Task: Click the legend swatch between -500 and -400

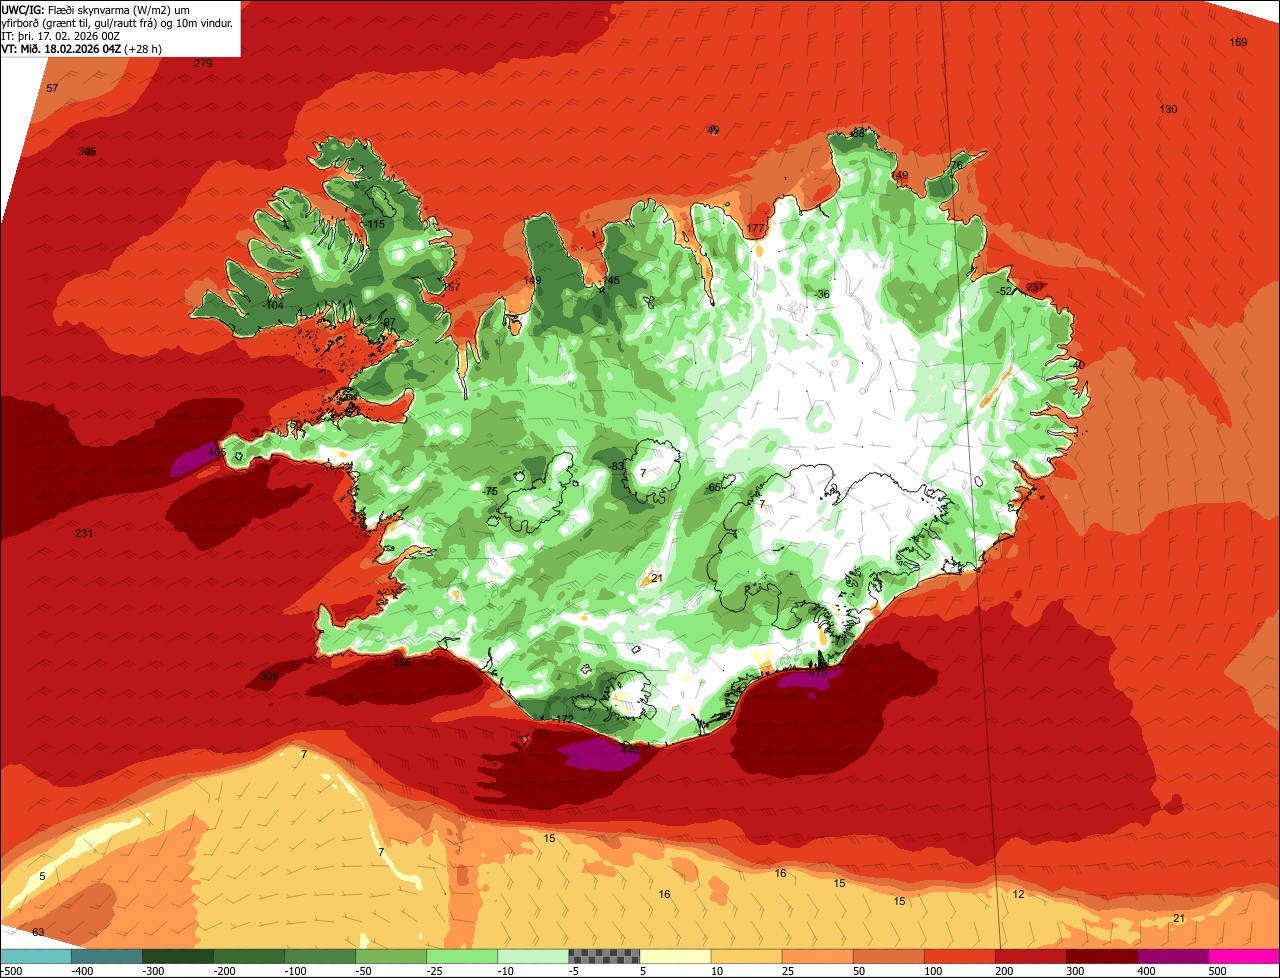Action: tap(36, 956)
